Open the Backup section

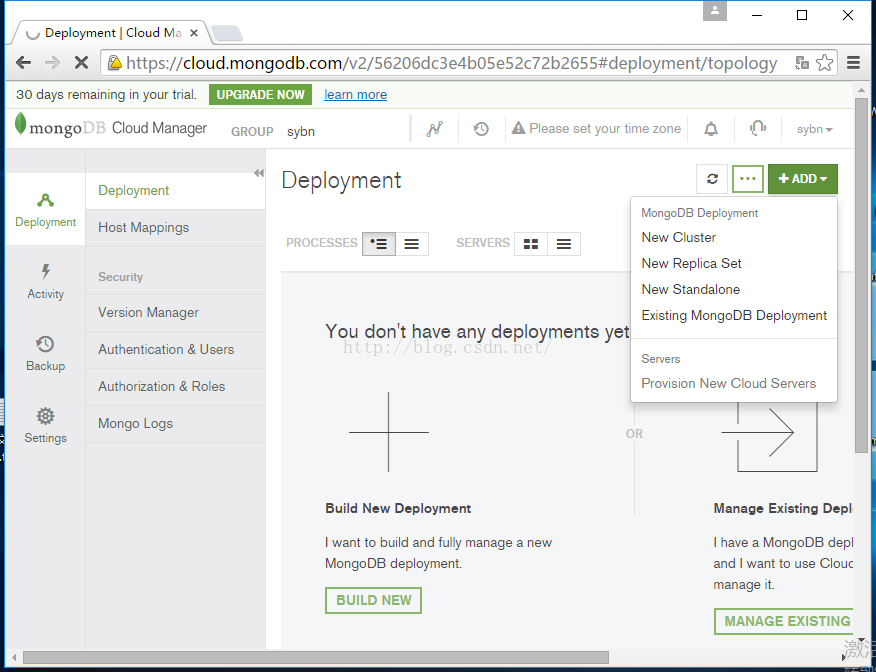(45, 354)
